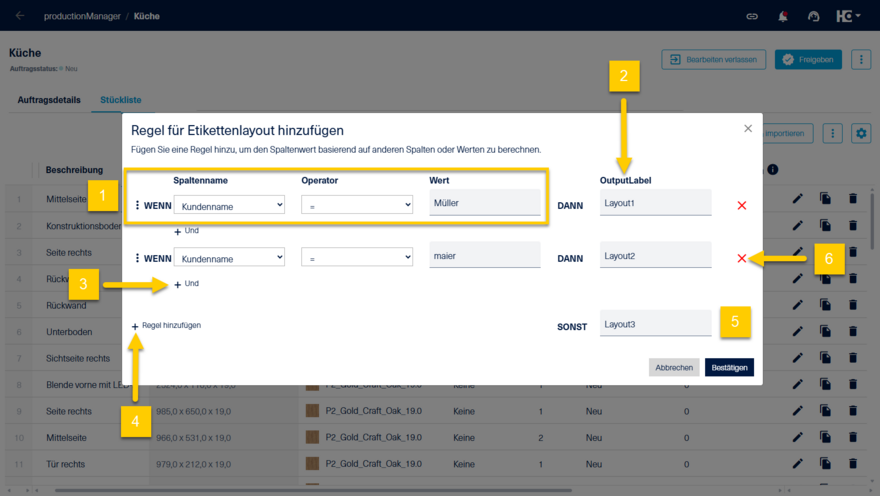The height and width of the screenshot is (496, 880).
Task: Remove the Layout1 rule using red X
Action: pyautogui.click(x=741, y=205)
